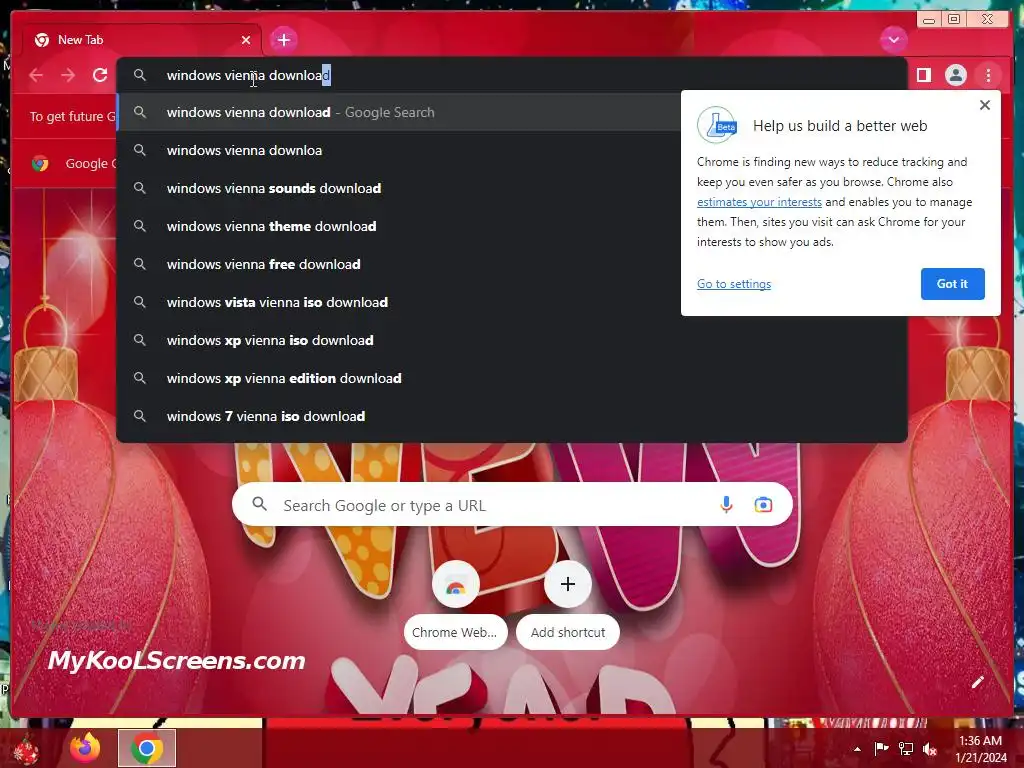Image resolution: width=1024 pixels, height=768 pixels.
Task: Click the Beta flask icon in popup
Action: [x=717, y=125]
